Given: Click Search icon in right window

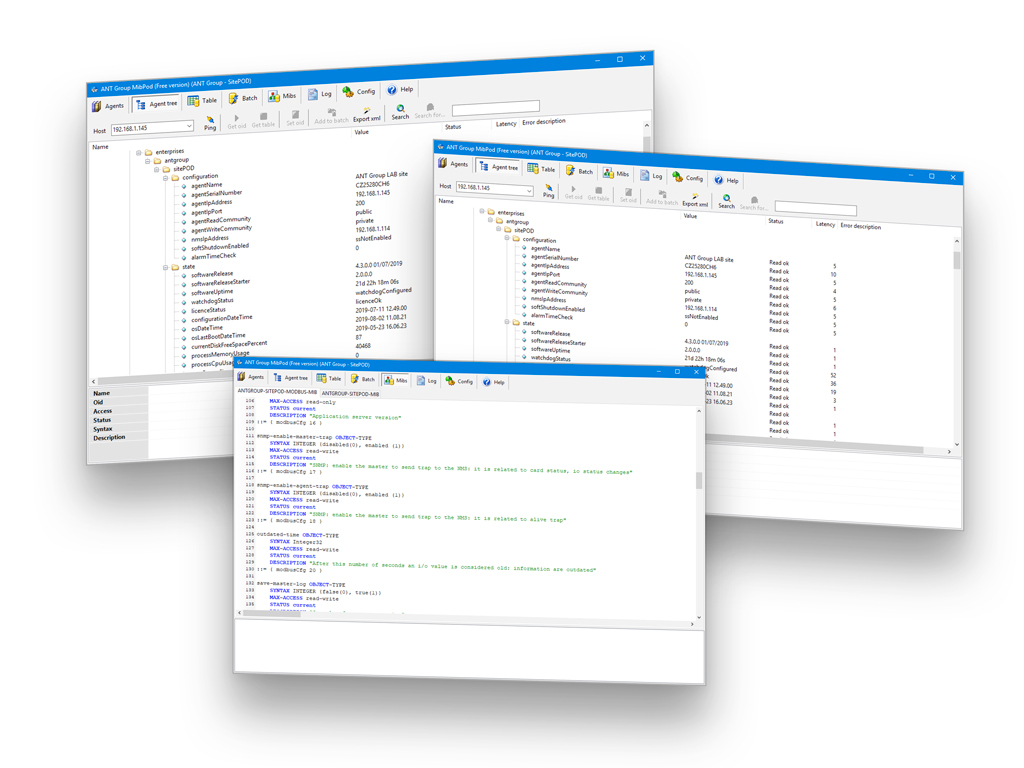Looking at the screenshot, I should [726, 201].
